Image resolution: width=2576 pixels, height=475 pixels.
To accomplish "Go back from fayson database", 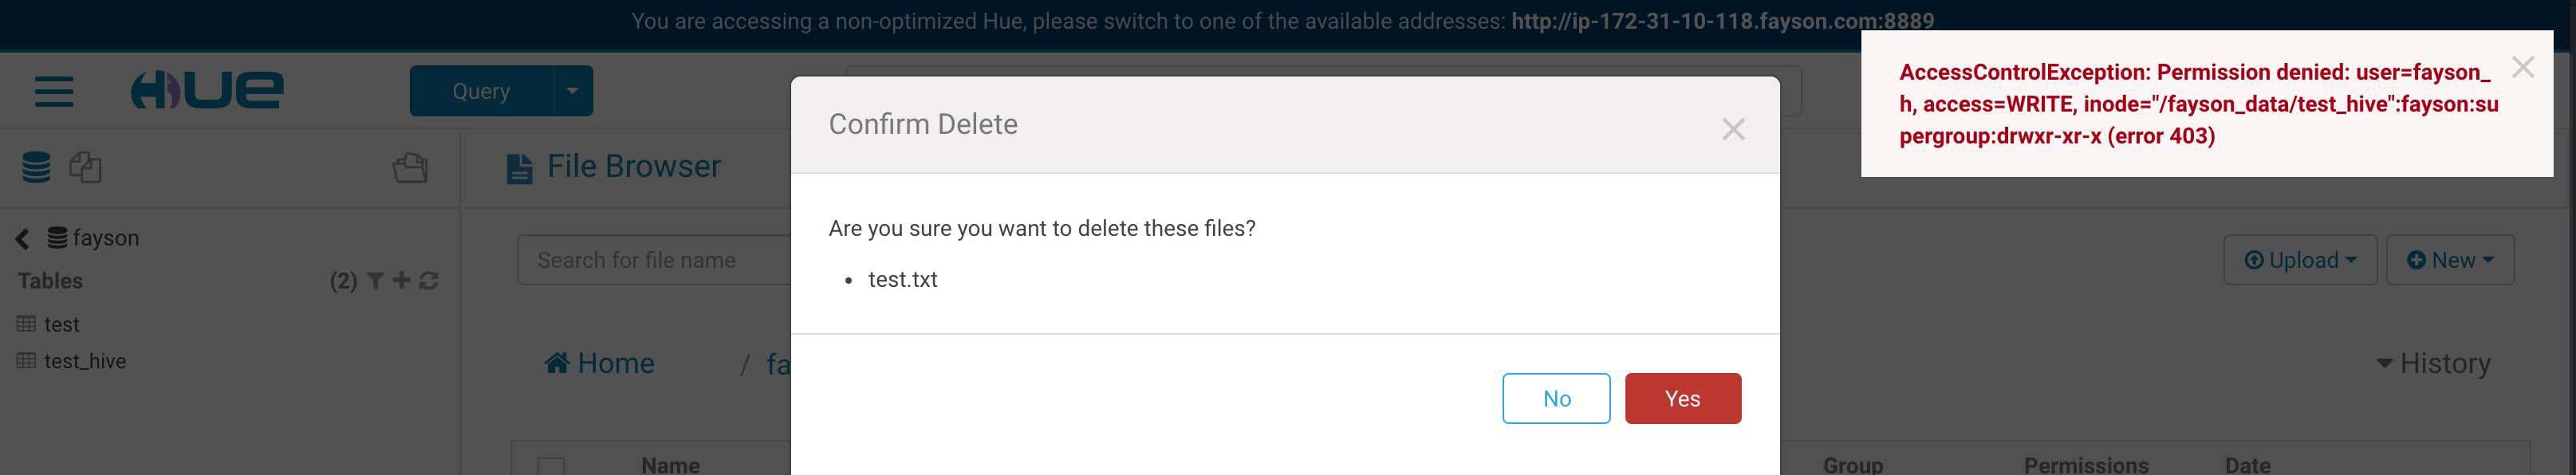I will click(x=22, y=238).
